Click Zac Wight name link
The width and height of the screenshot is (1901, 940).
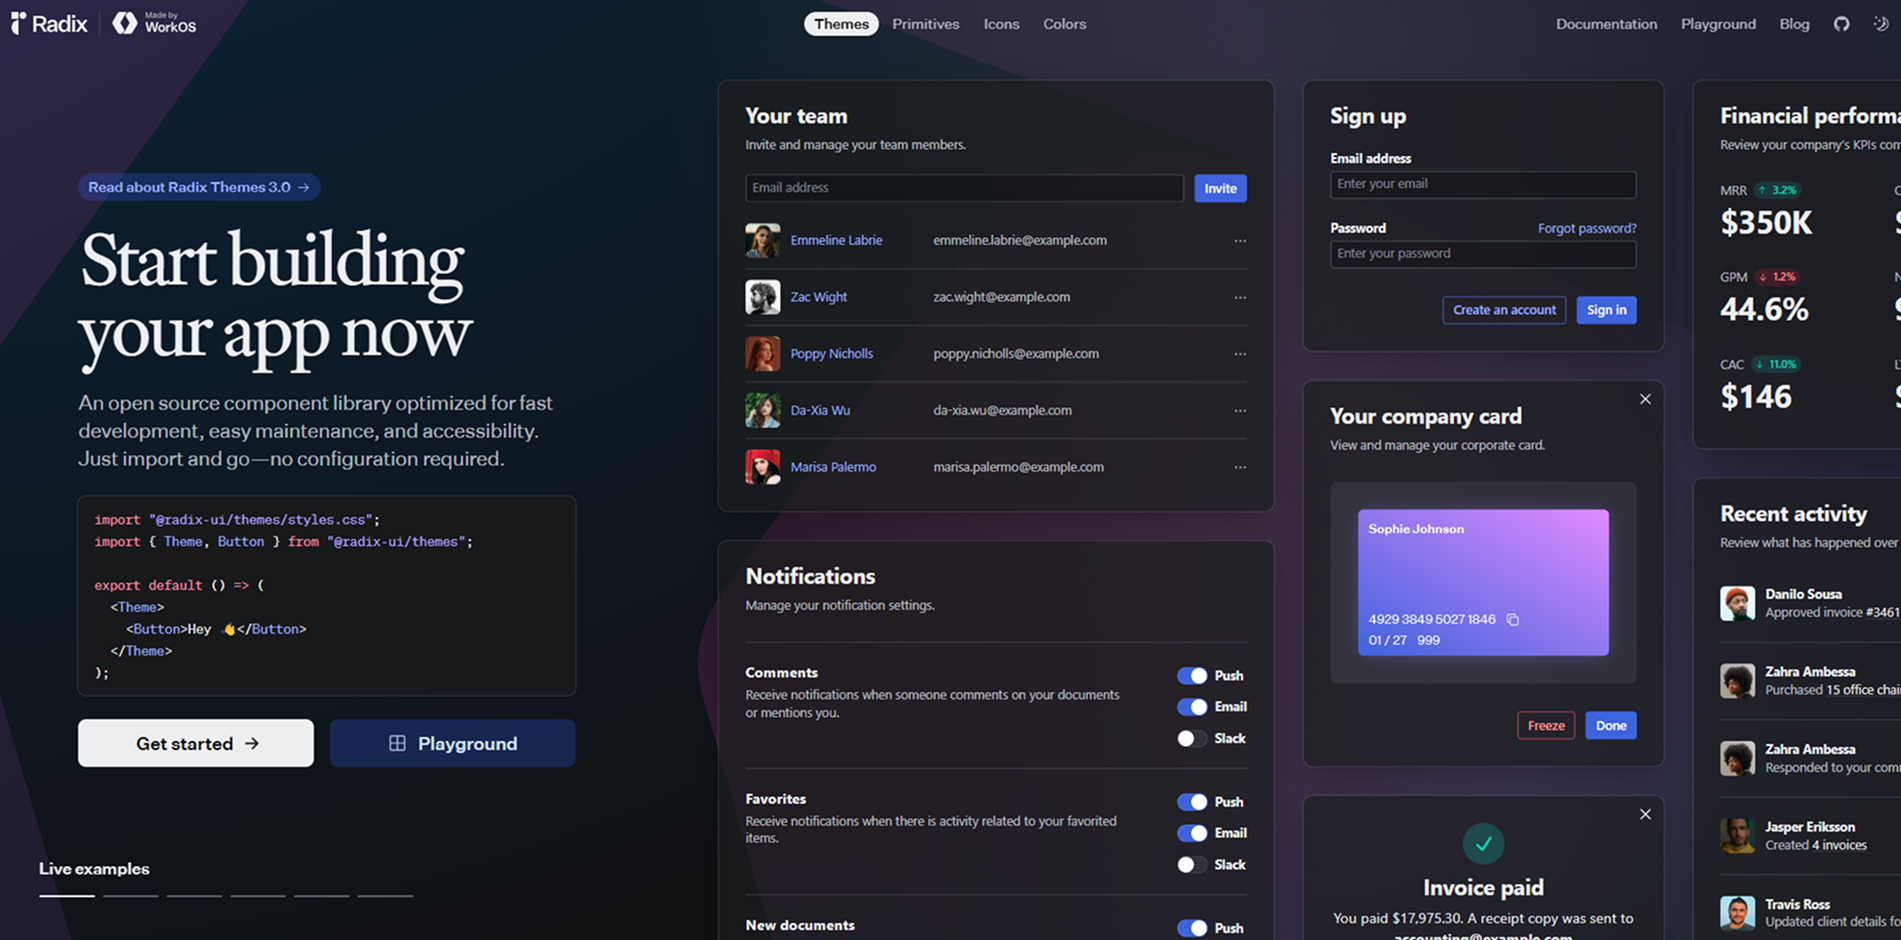click(x=818, y=297)
